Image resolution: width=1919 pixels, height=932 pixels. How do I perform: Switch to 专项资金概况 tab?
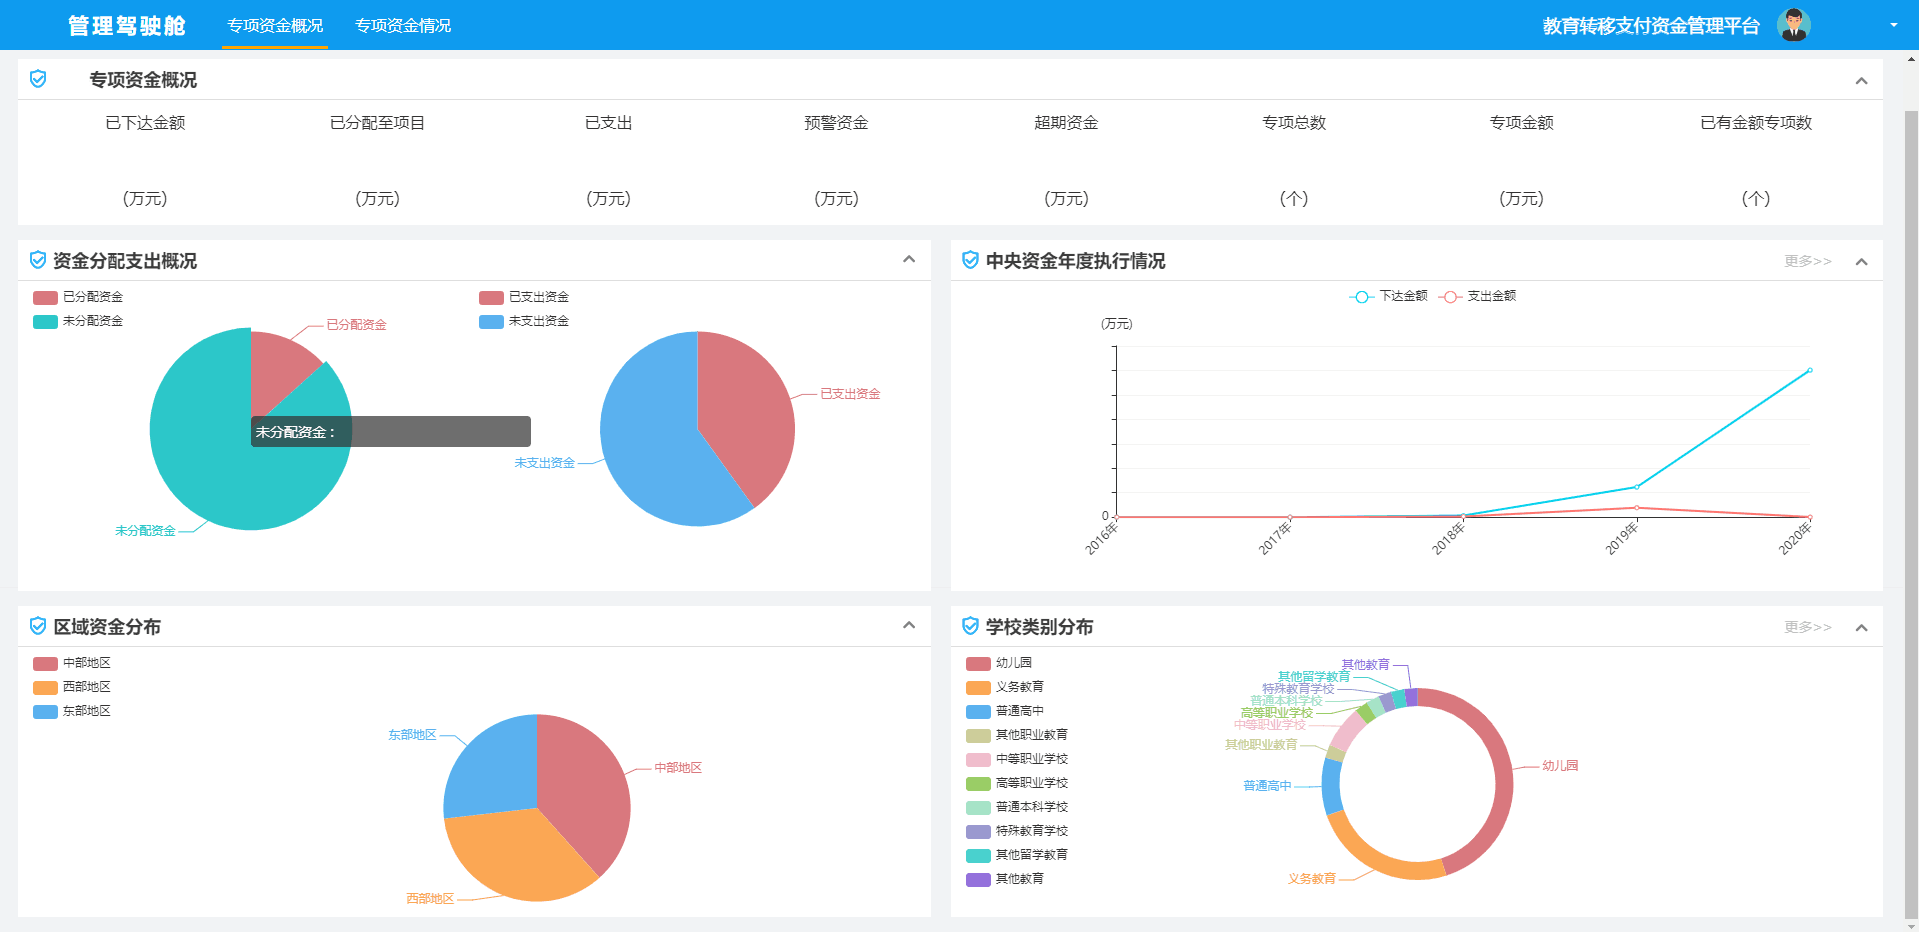275,25
